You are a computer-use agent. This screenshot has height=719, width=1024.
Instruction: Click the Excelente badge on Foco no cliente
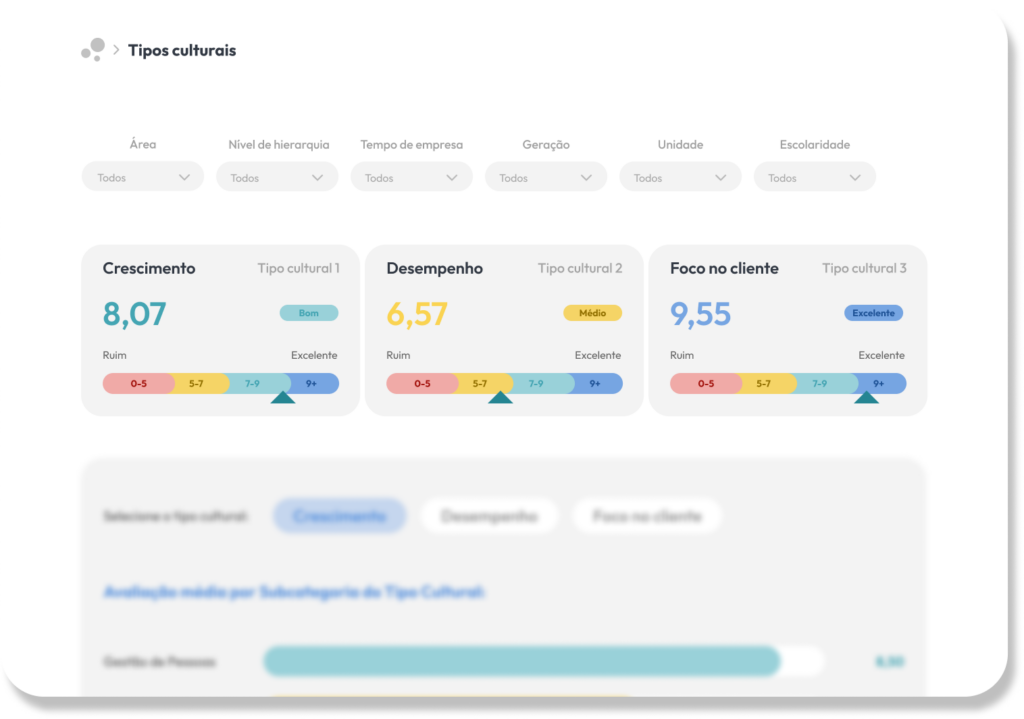tap(873, 313)
